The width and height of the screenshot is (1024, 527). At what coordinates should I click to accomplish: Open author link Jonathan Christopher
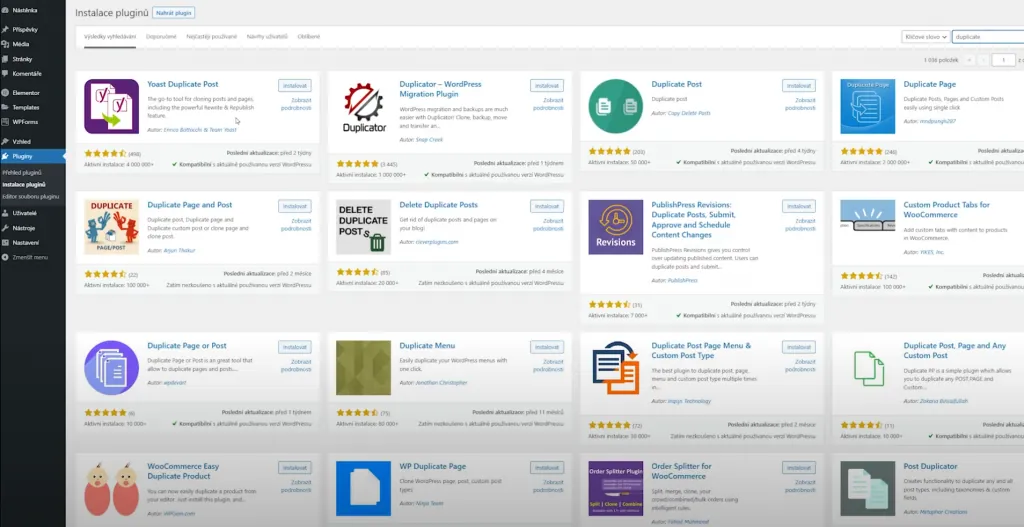(441, 383)
